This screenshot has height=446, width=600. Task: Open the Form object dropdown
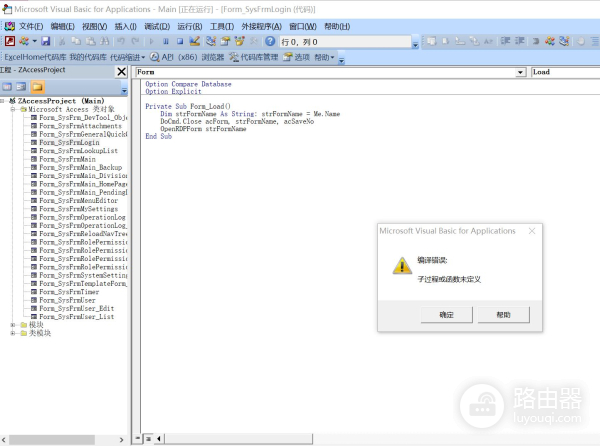521,72
